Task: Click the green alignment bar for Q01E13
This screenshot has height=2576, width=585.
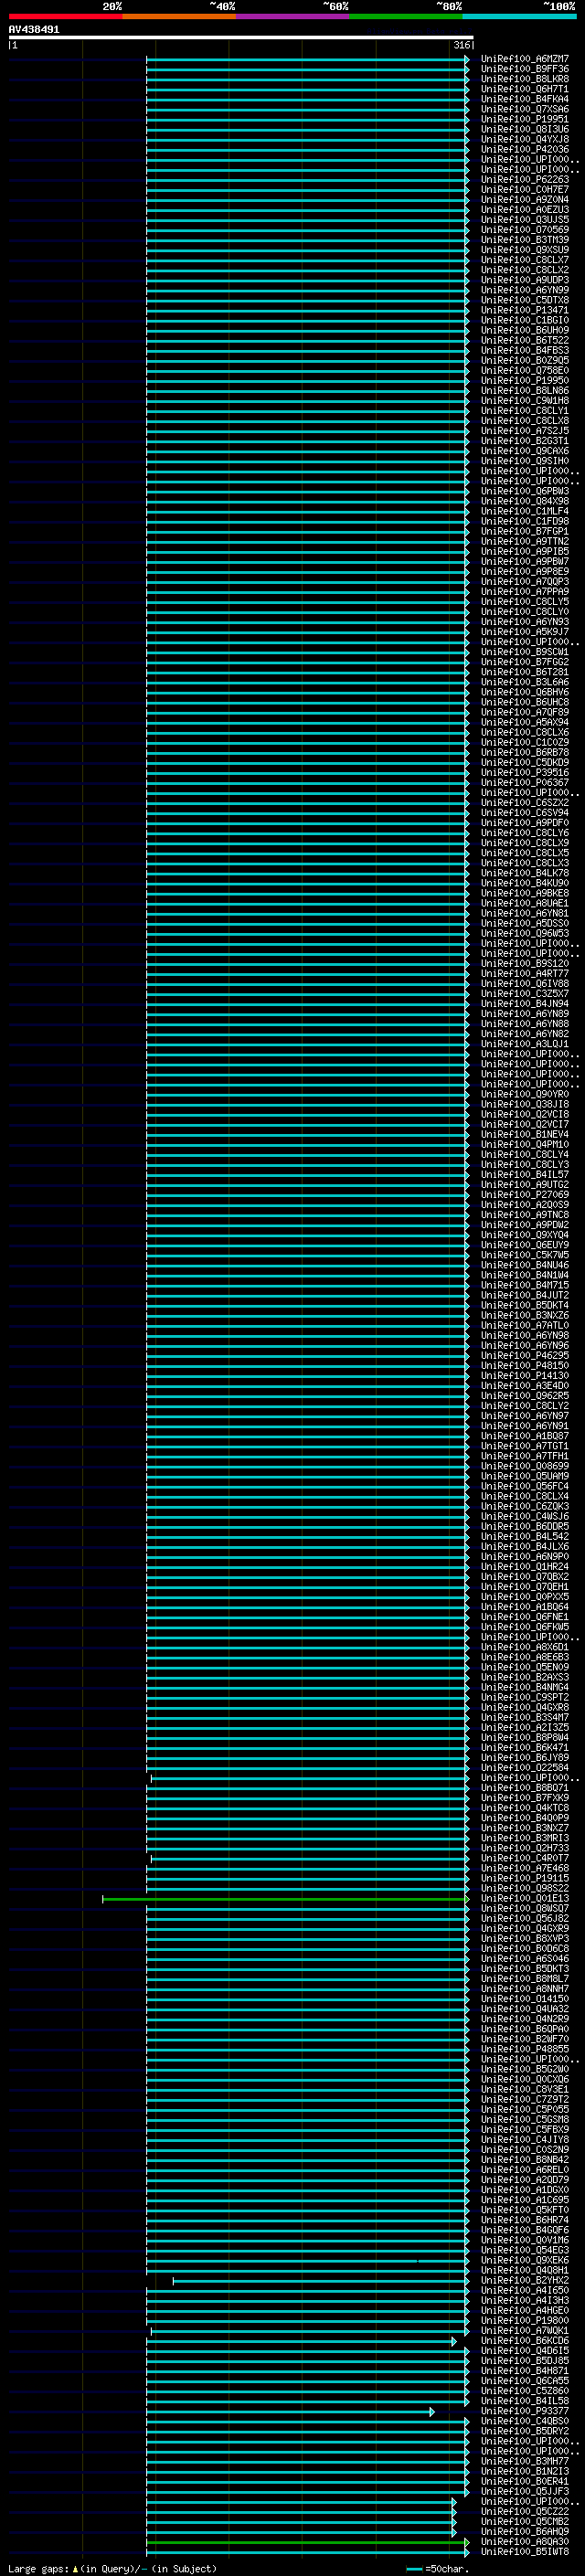Action: click(285, 1899)
